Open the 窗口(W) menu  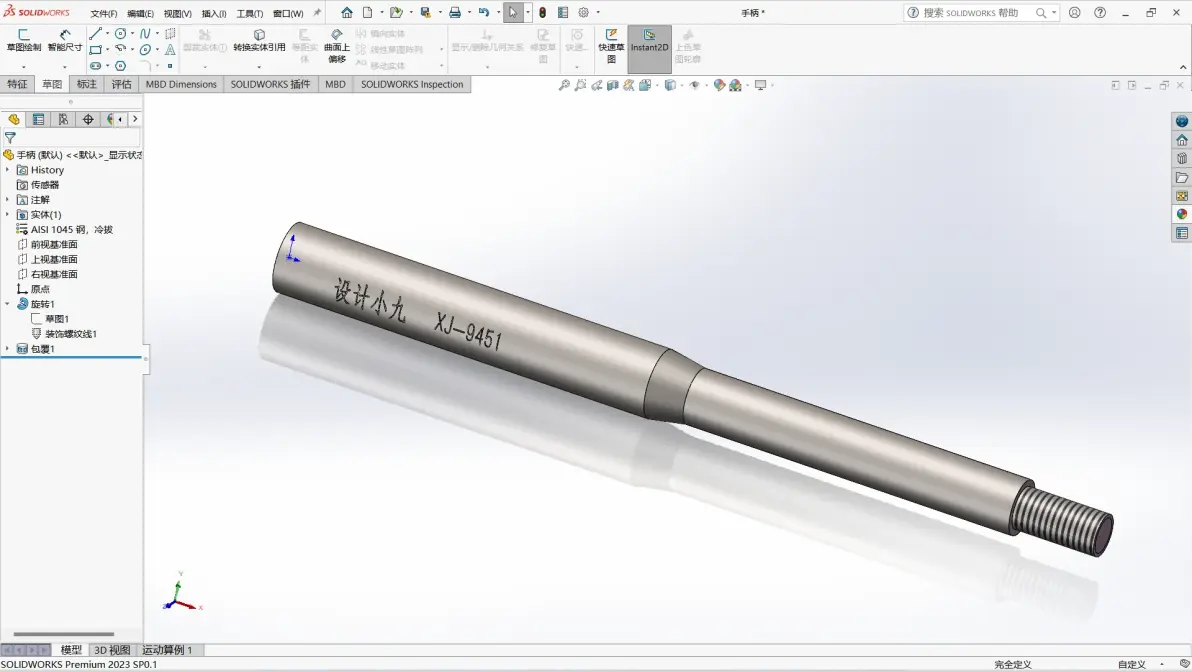coord(288,14)
